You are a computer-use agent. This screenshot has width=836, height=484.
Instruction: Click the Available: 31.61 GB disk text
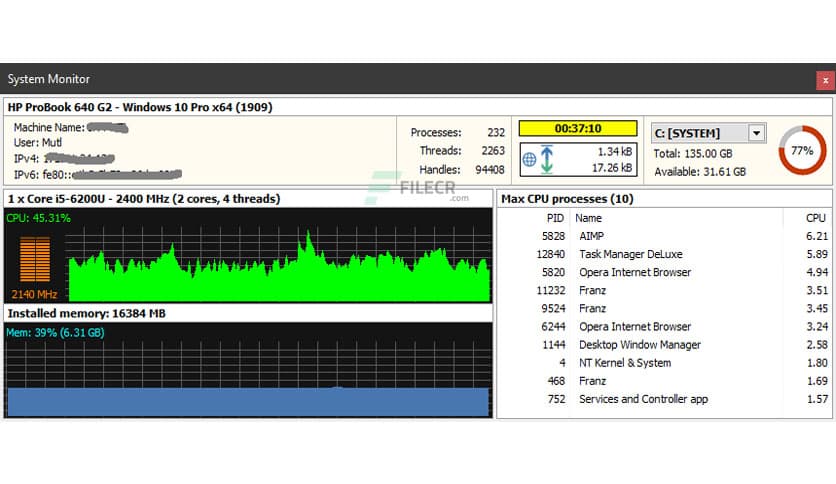[x=700, y=172]
